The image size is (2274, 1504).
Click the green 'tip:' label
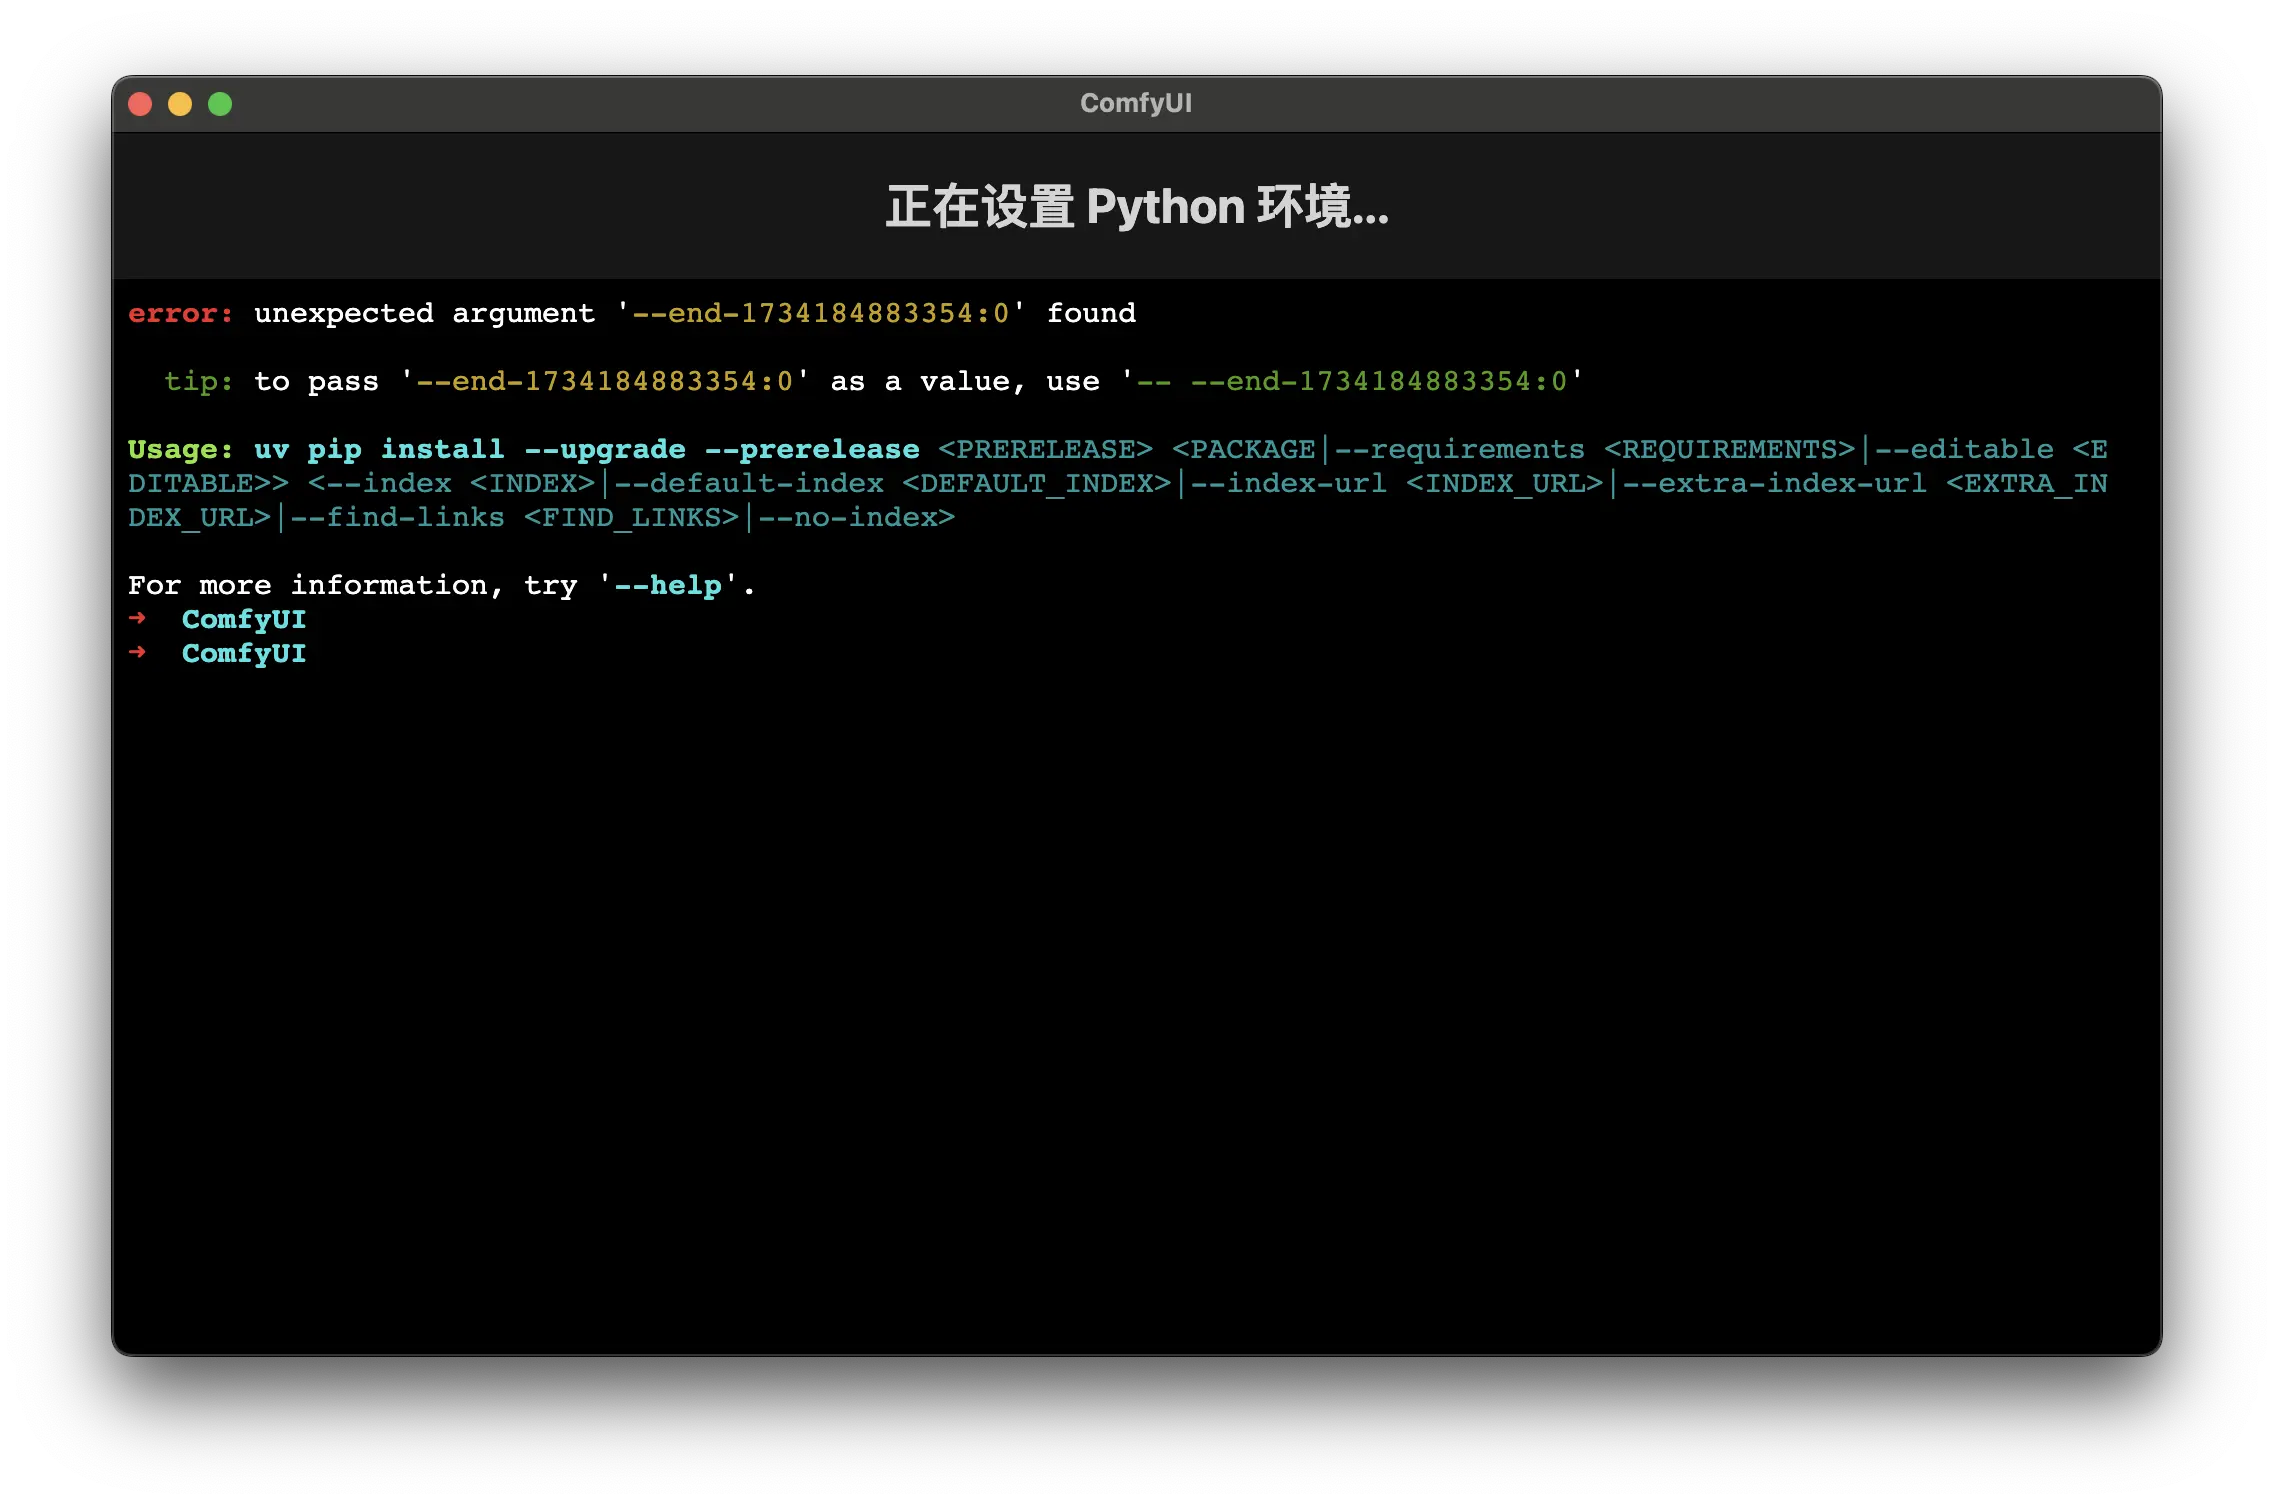198,382
